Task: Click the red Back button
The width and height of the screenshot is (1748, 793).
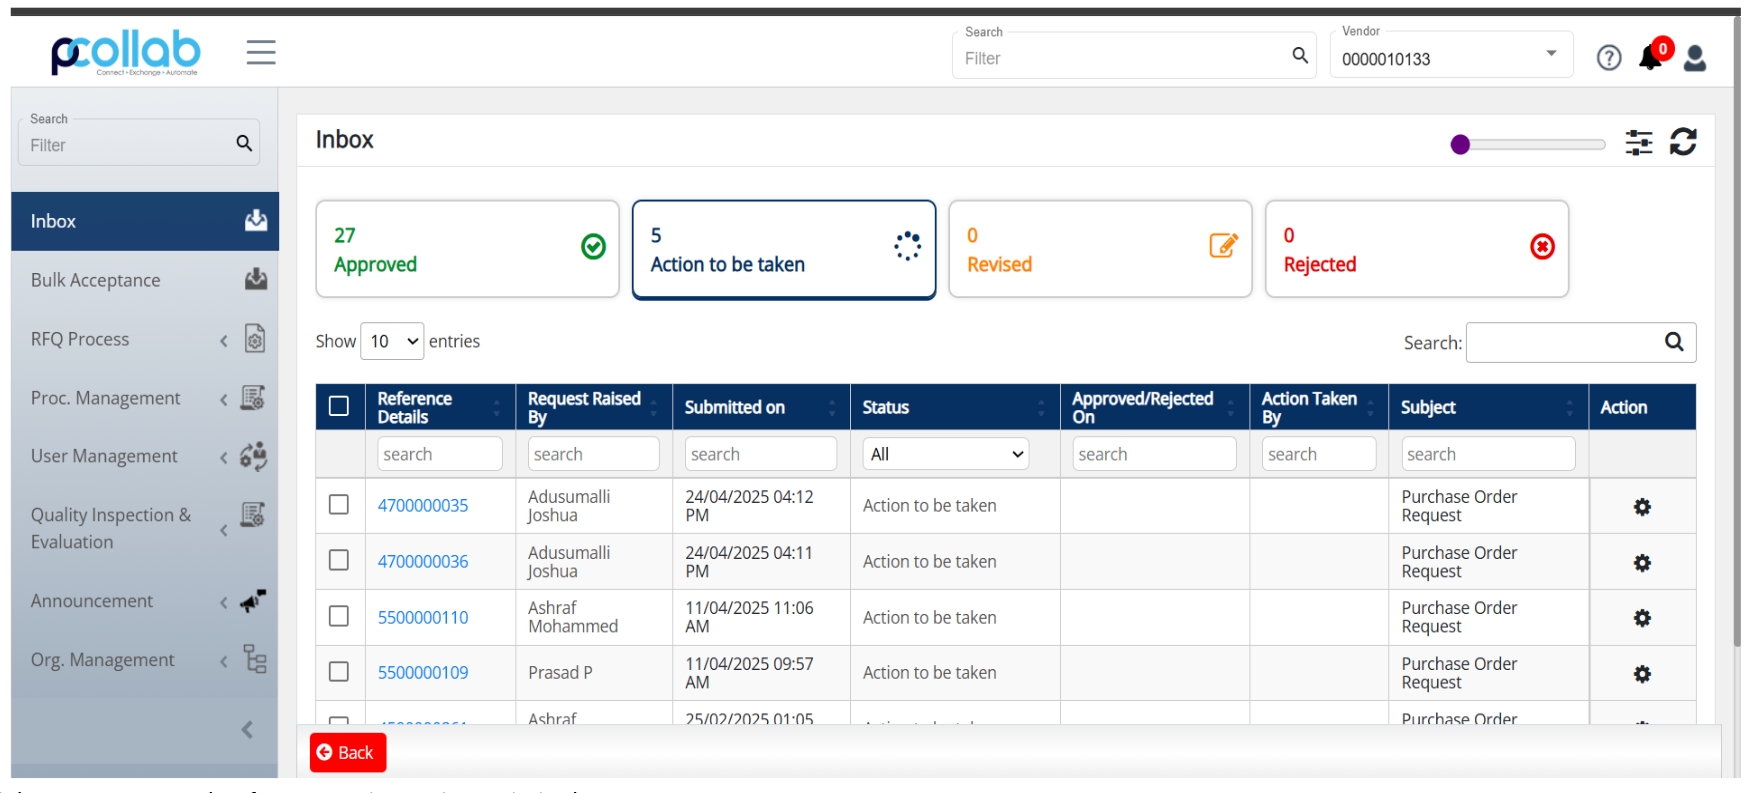Action: pyautogui.click(x=348, y=753)
